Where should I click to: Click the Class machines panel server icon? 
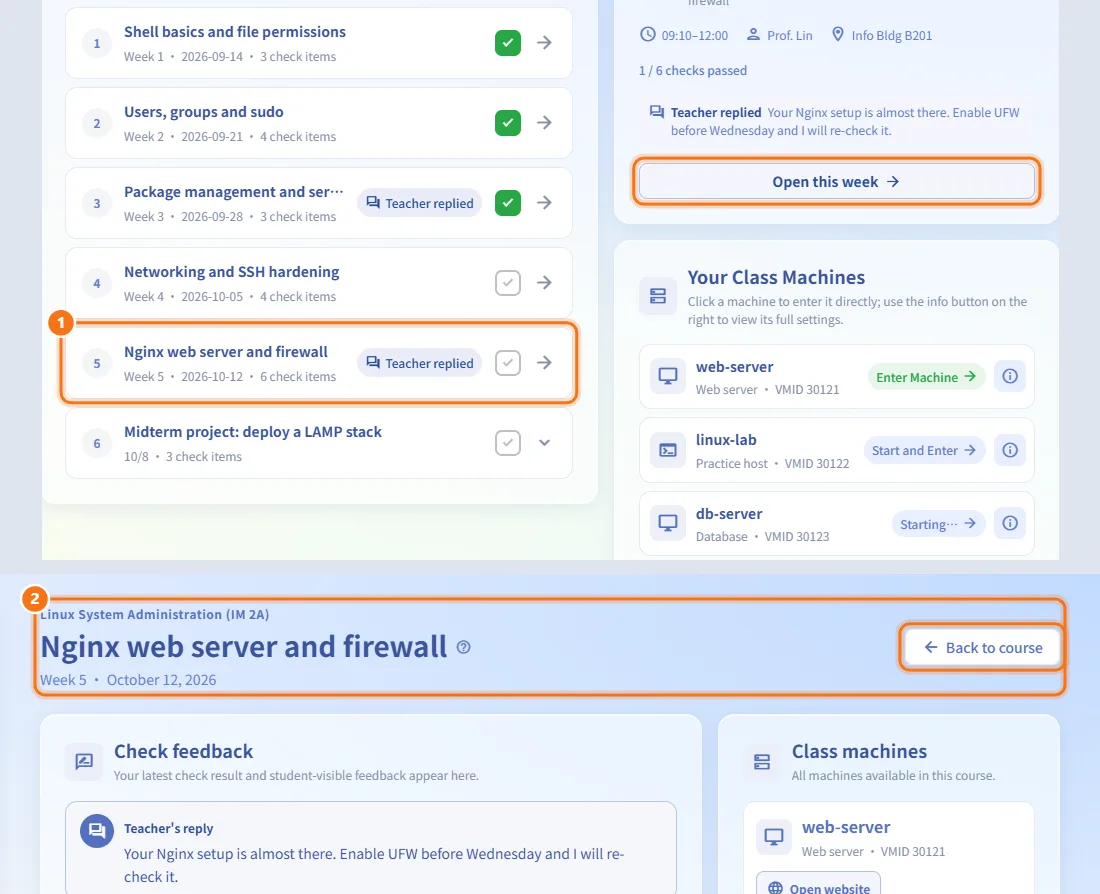pyautogui.click(x=762, y=761)
